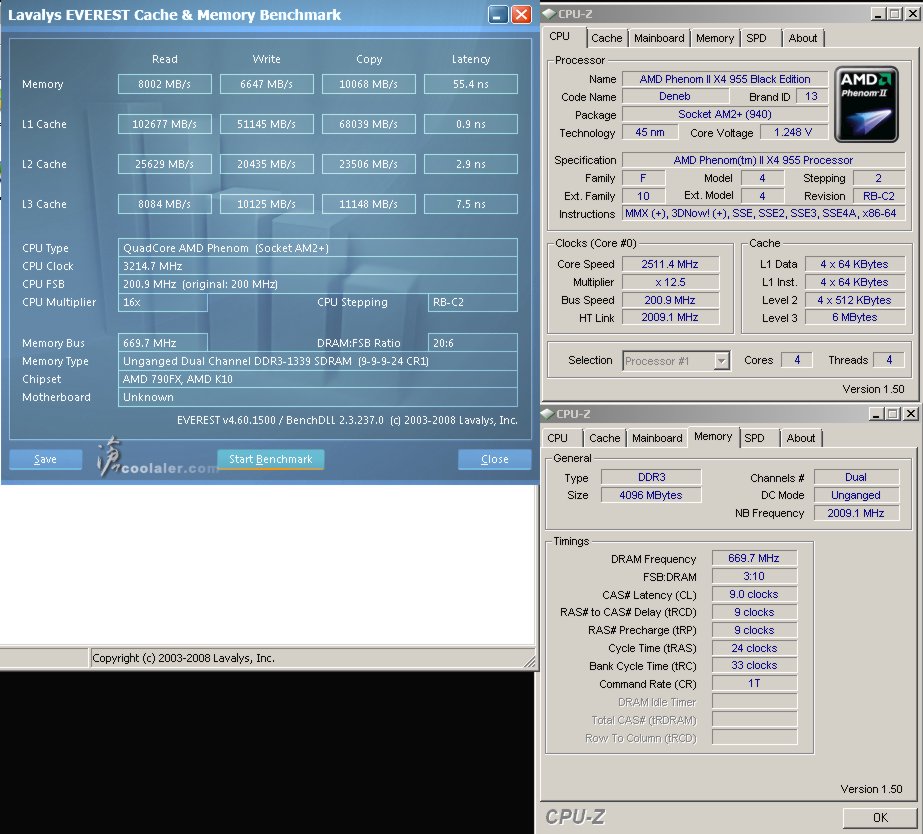
Task: Click the Motherboard Unknown field
Action: click(318, 397)
